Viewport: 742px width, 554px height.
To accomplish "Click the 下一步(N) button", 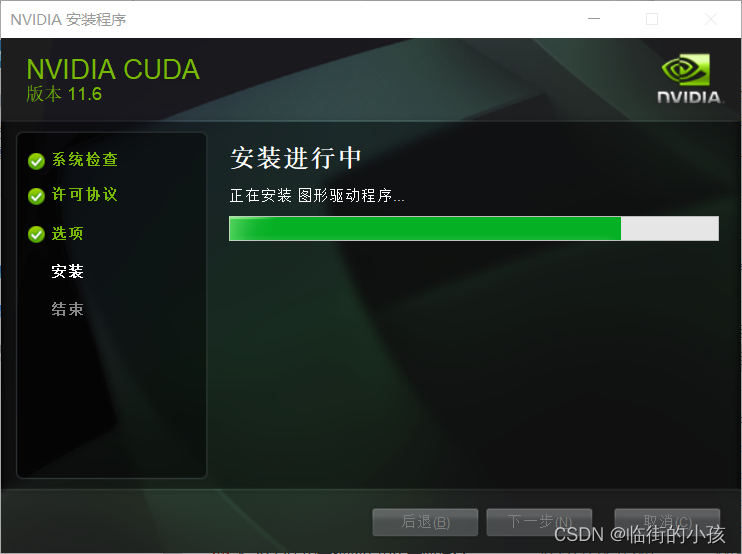I will click(x=539, y=522).
